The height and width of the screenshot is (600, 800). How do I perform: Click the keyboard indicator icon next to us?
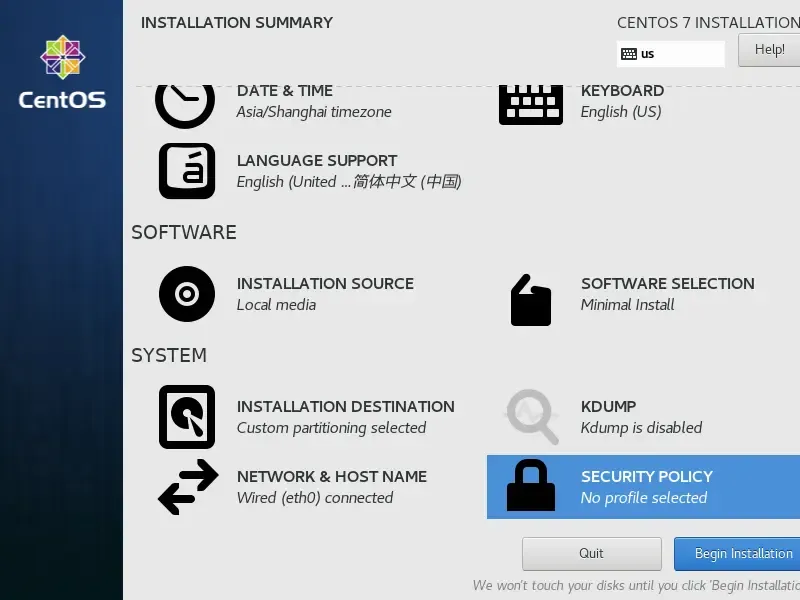tap(629, 54)
